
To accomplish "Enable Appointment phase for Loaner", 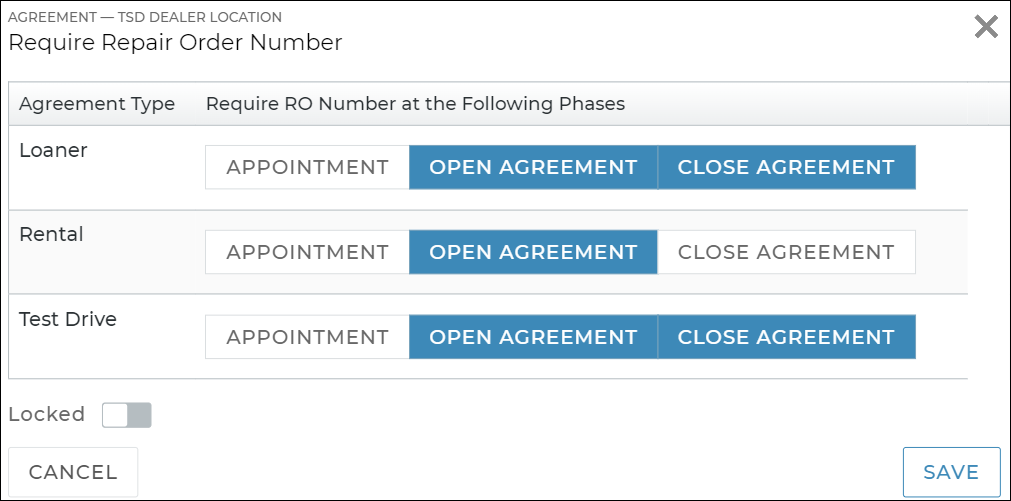I will coord(307,167).
